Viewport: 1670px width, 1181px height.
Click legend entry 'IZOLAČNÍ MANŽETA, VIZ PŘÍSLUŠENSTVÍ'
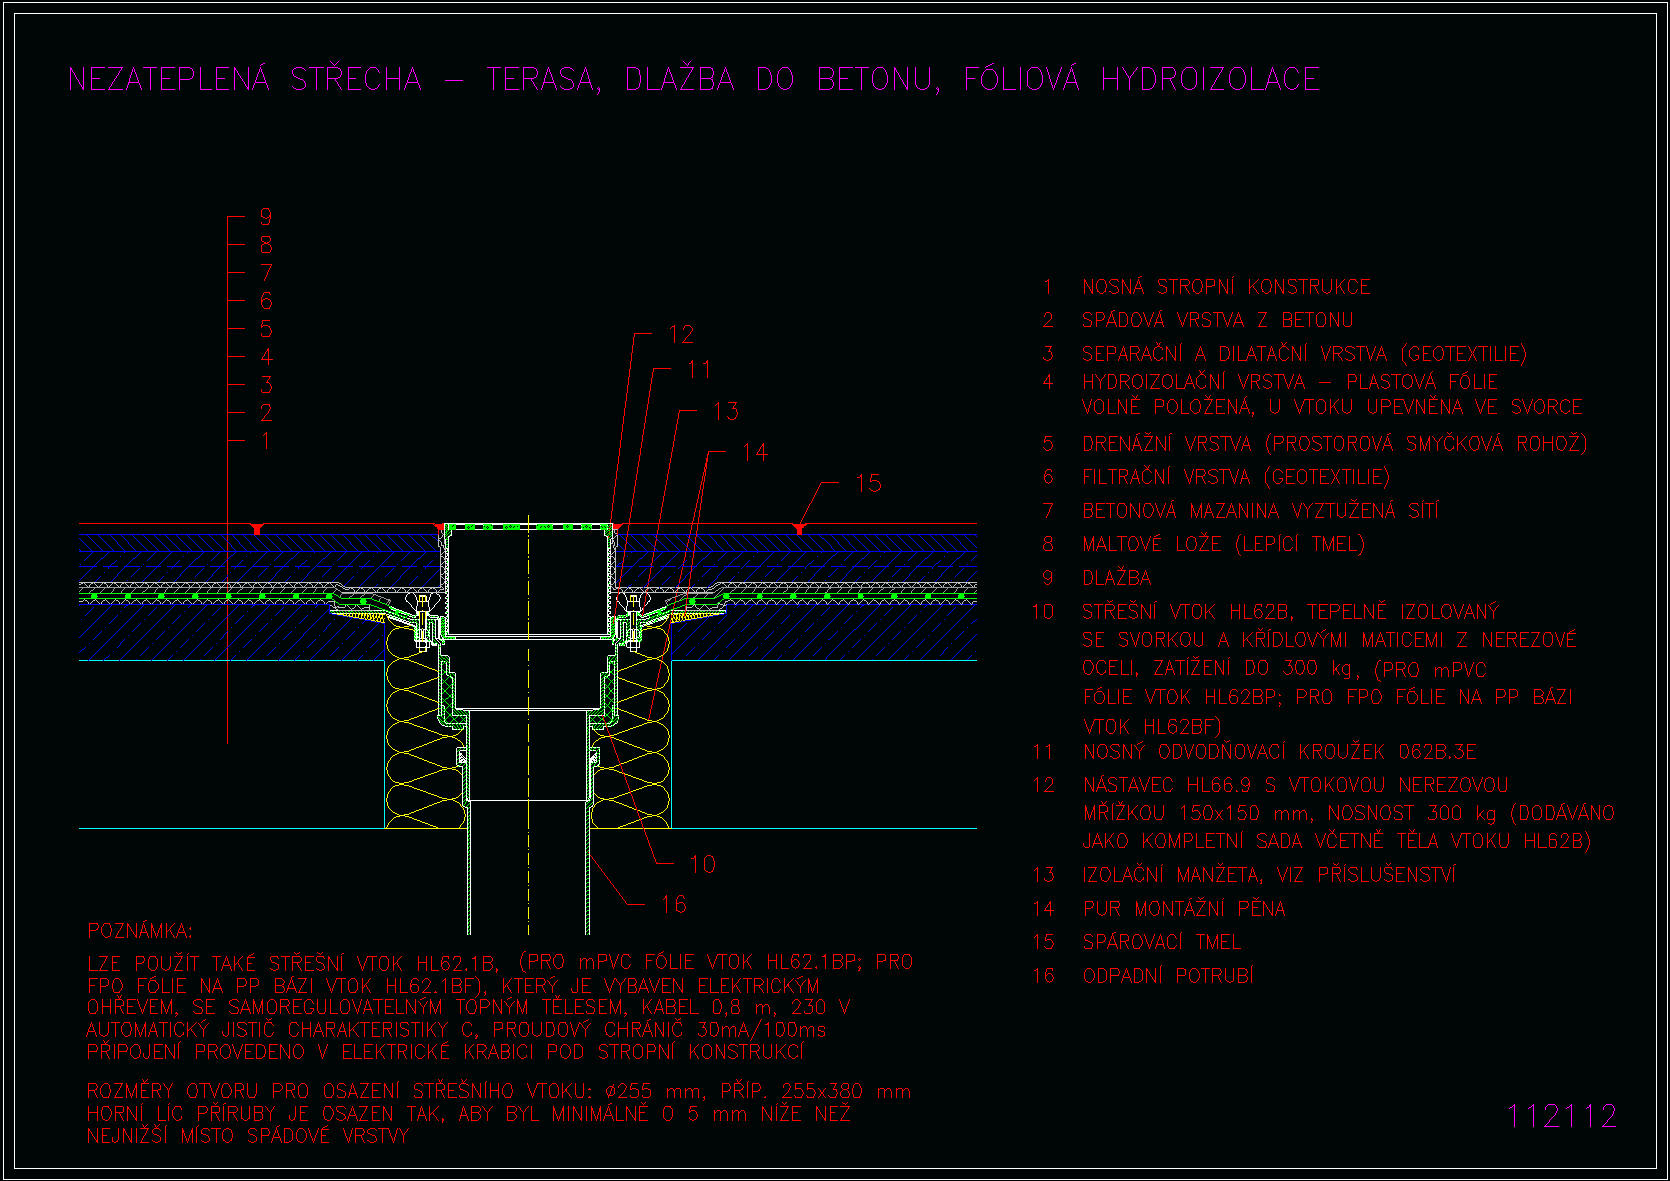coord(1269,875)
